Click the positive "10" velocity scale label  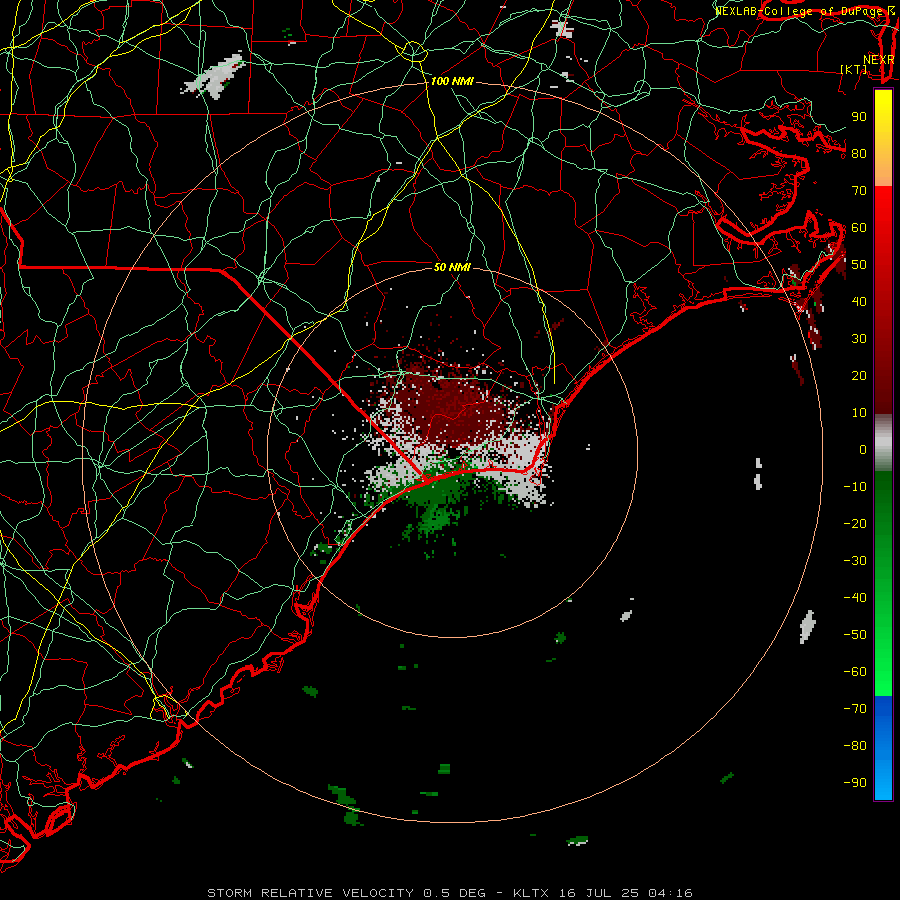859,413
